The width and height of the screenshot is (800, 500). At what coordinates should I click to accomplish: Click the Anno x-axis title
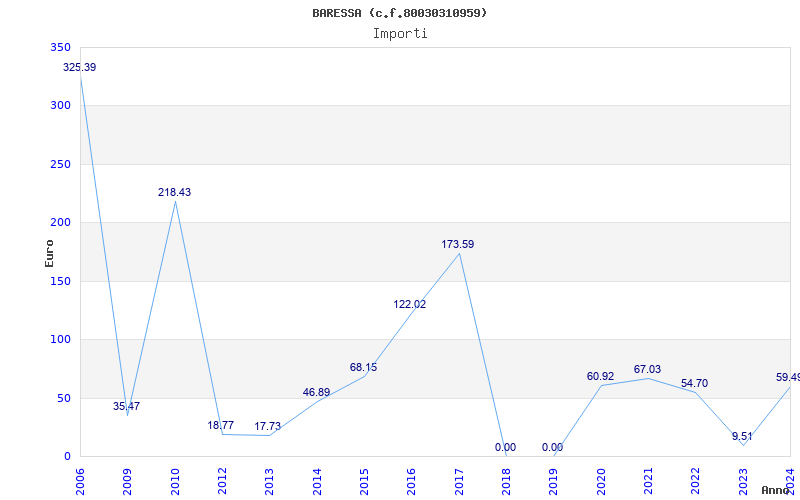(774, 490)
